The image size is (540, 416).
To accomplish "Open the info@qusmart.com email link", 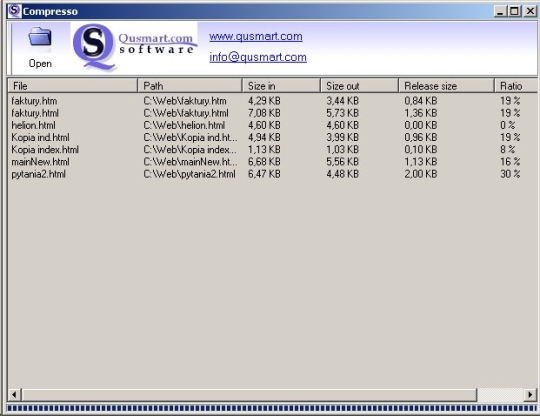I will point(258,57).
